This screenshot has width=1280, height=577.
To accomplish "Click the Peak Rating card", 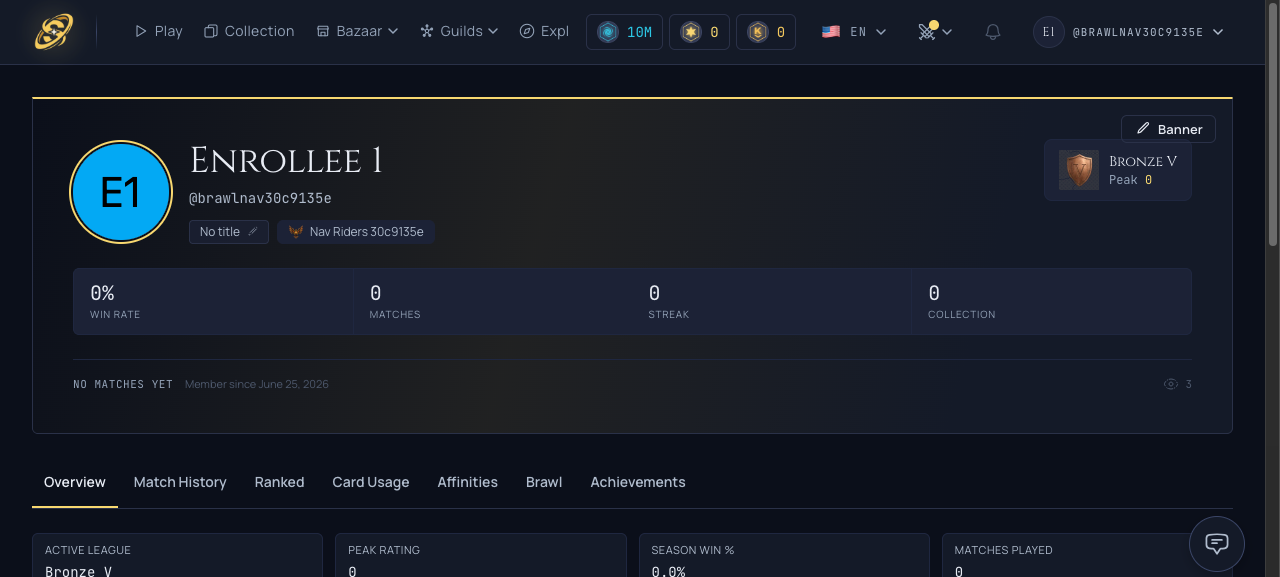I will tap(481, 555).
